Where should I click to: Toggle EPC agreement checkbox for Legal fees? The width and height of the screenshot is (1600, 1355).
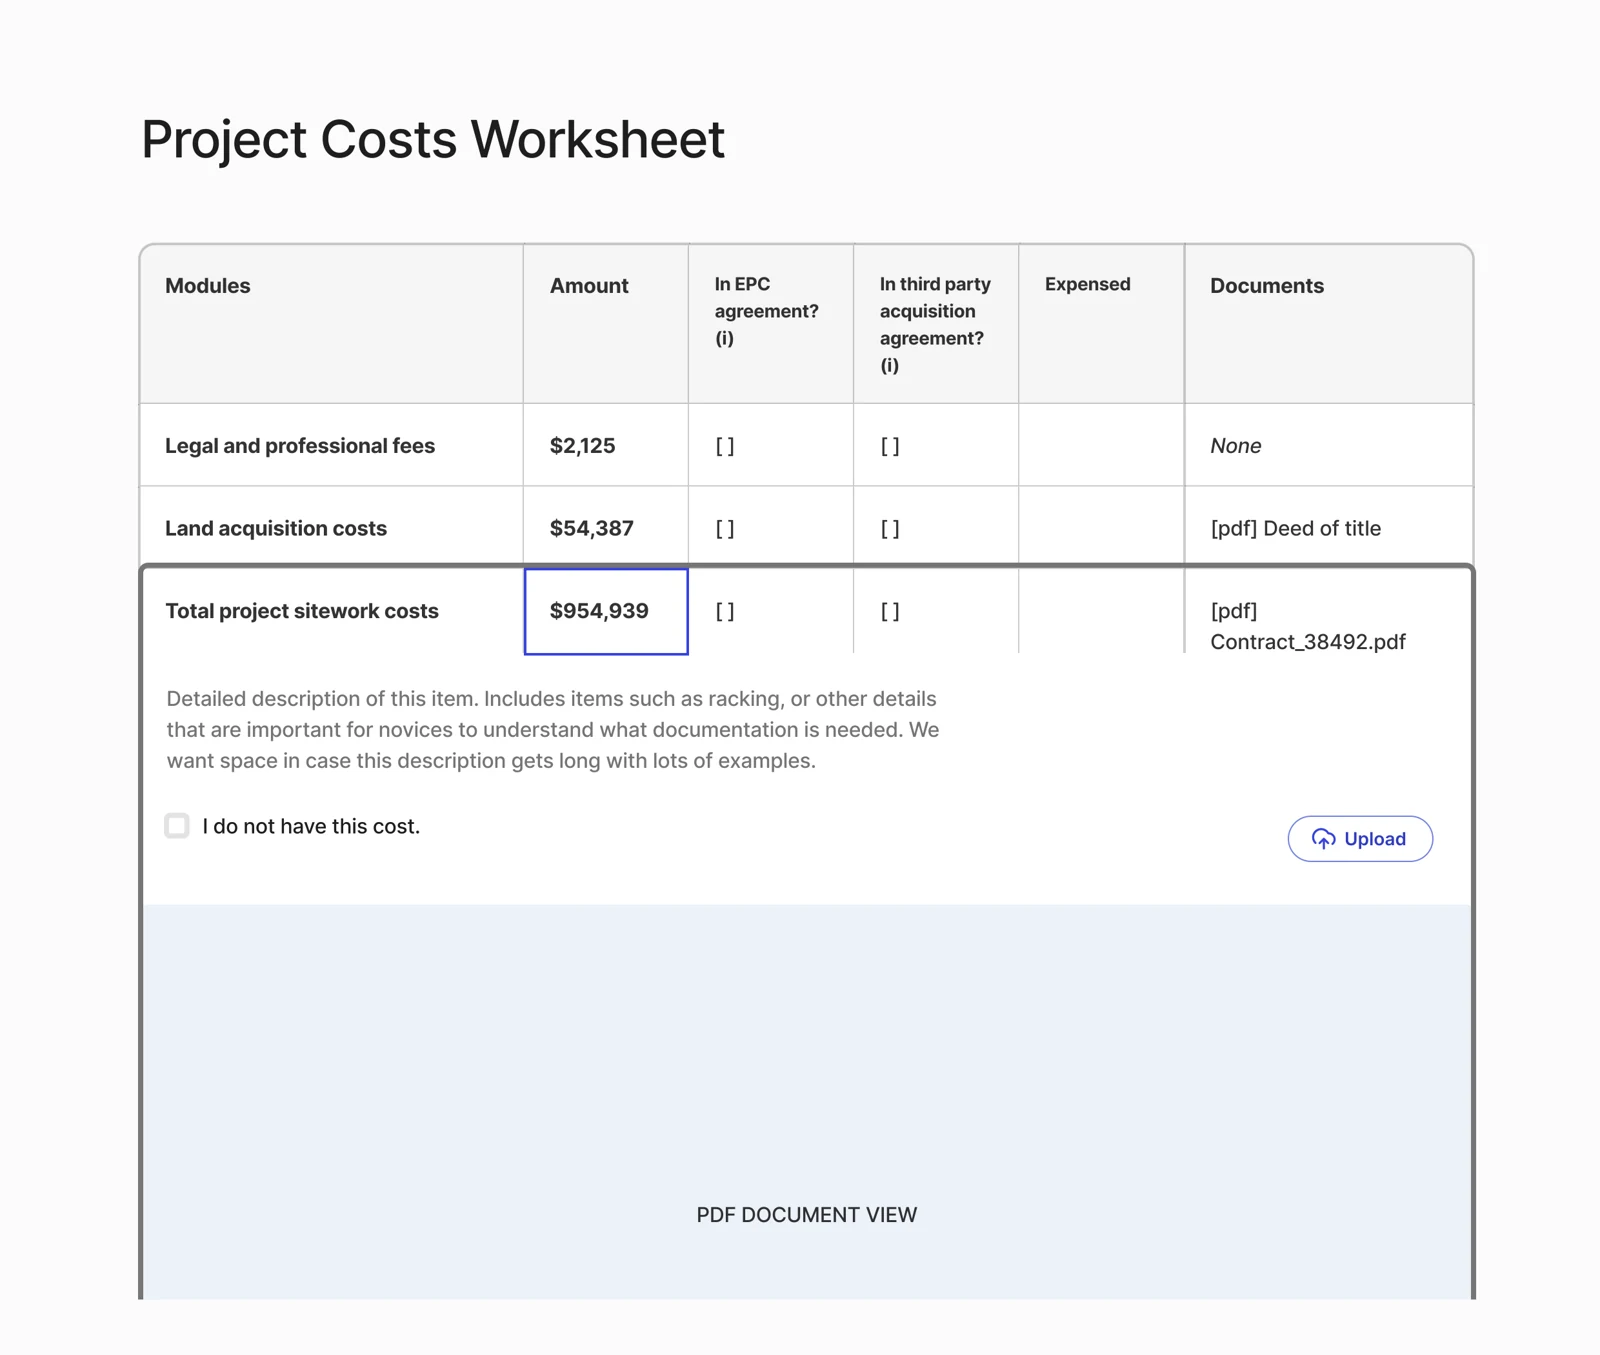click(x=725, y=446)
